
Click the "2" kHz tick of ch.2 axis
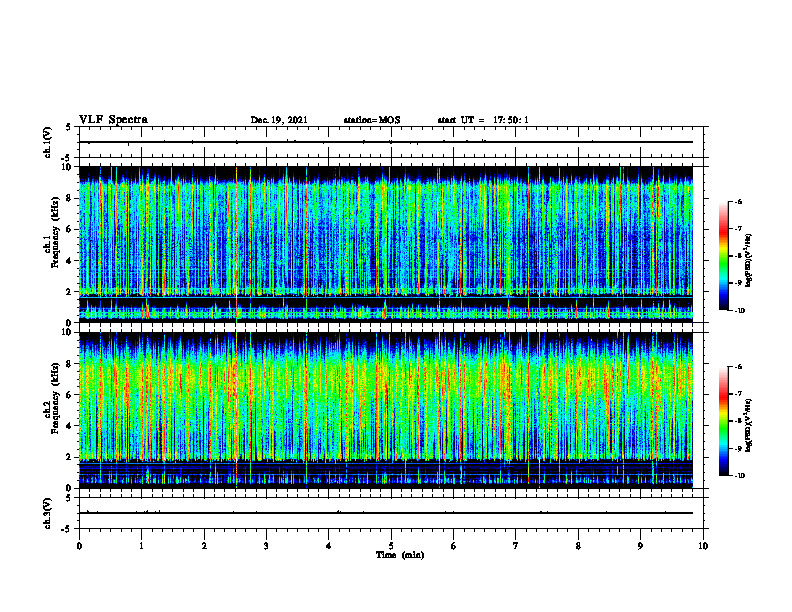tap(69, 457)
